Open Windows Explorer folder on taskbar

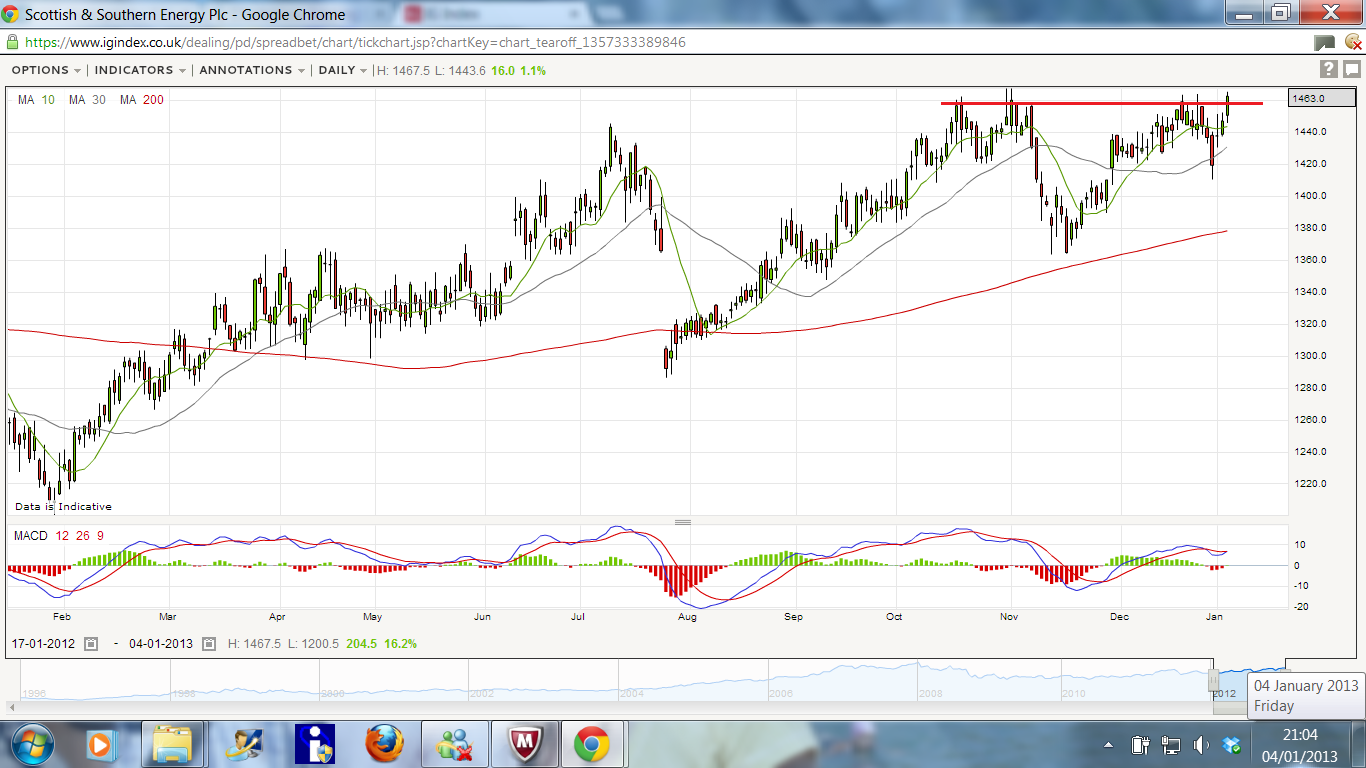(172, 744)
